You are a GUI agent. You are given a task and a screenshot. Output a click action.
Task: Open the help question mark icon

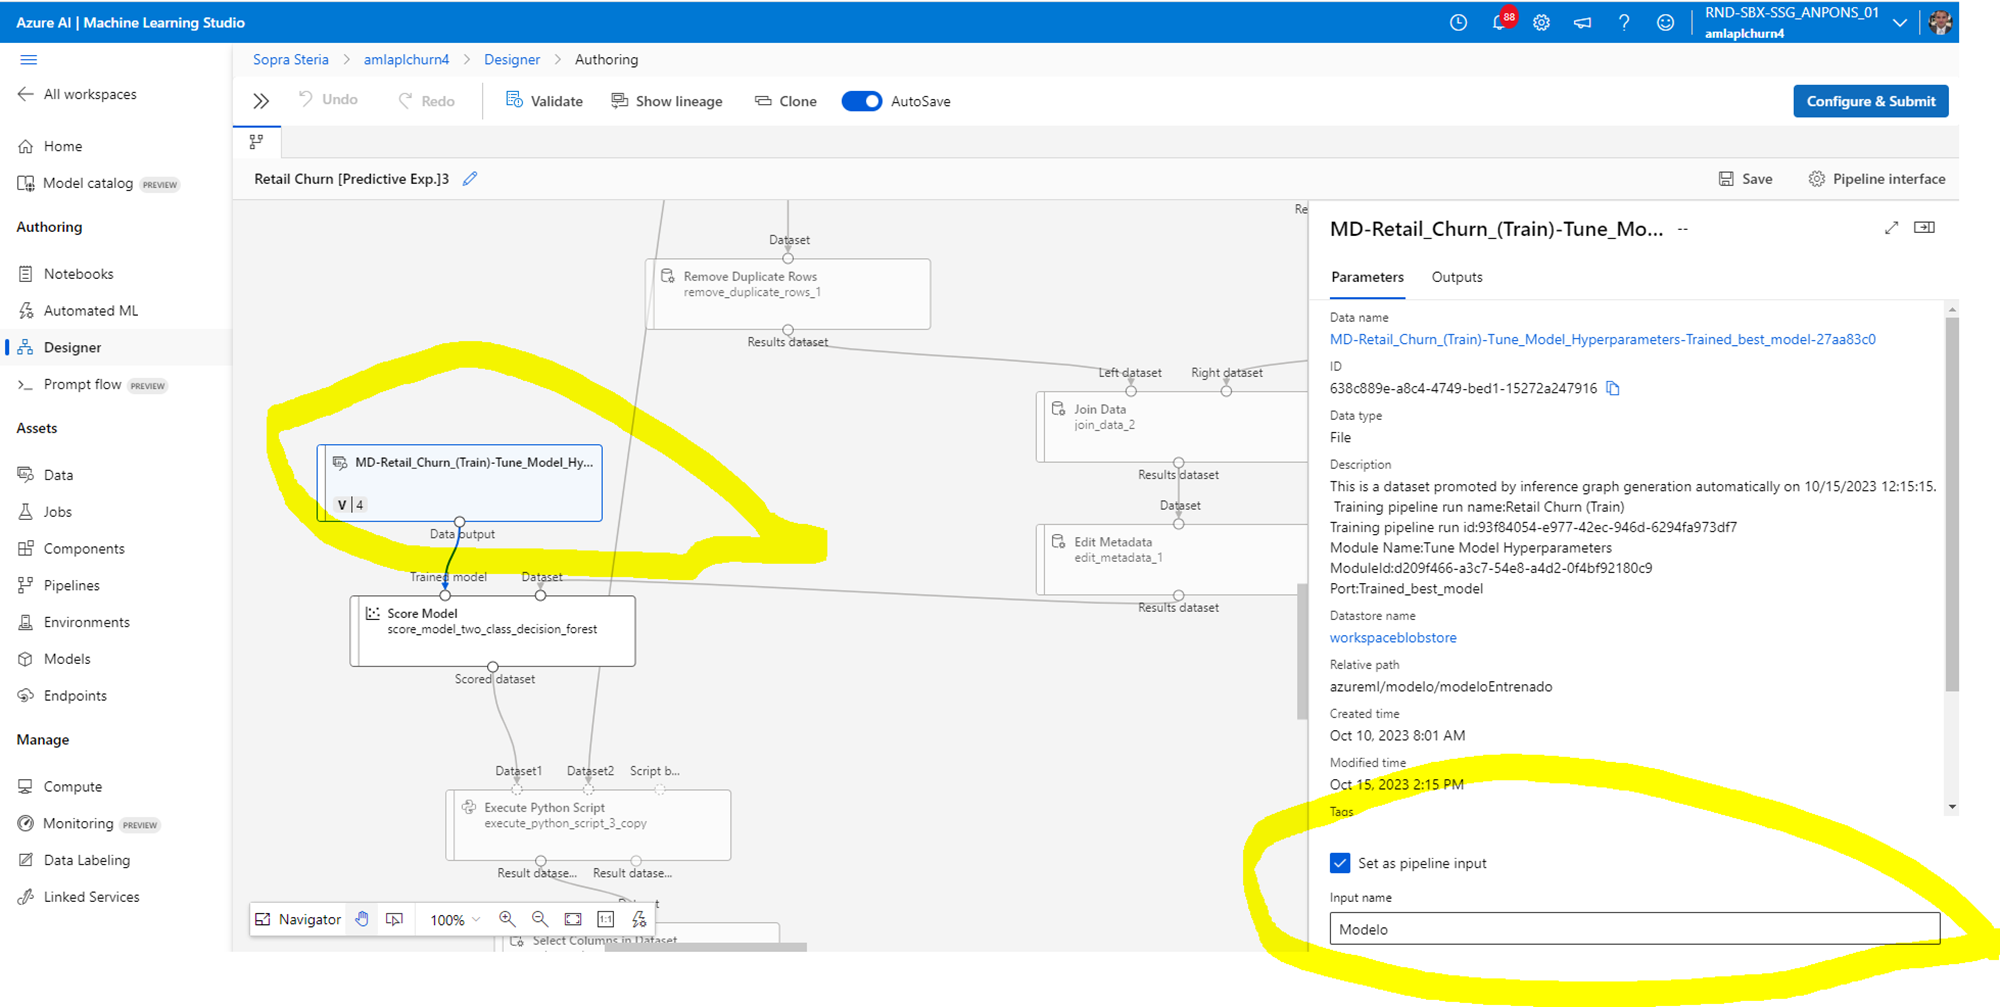tap(1624, 22)
